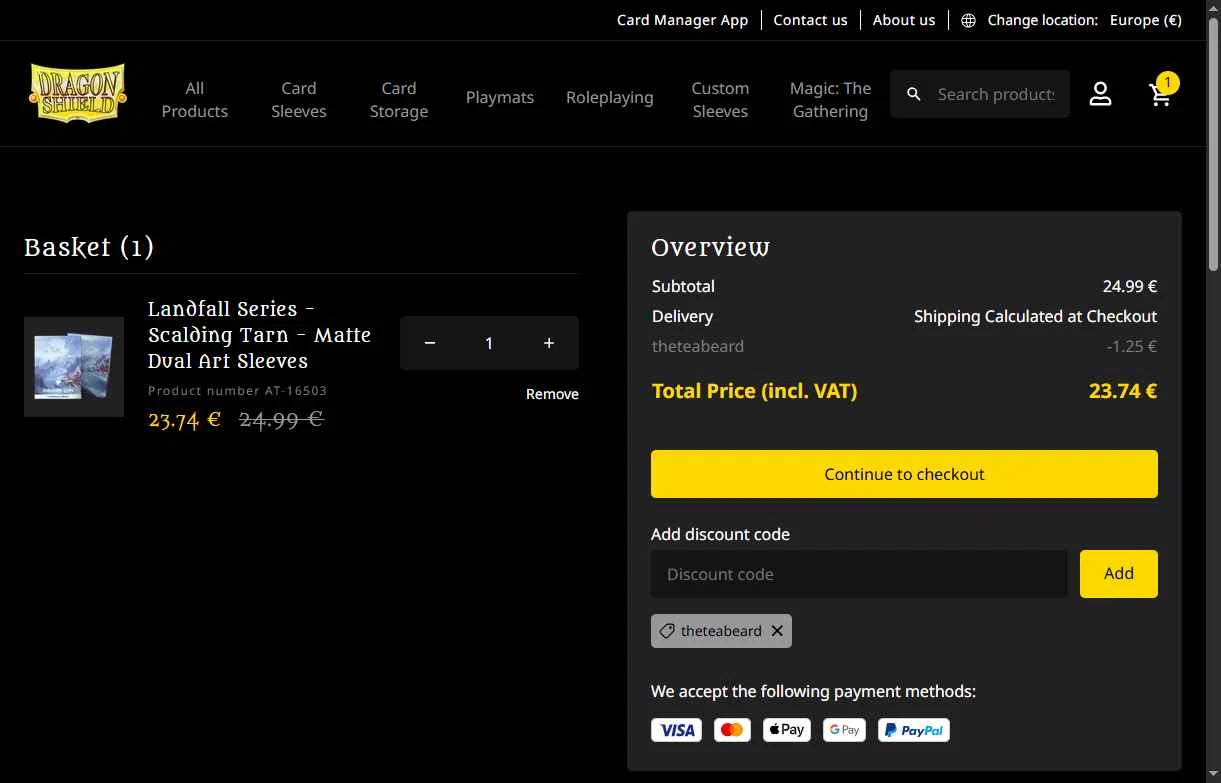Viewport: 1221px width, 783px height.
Task: Click Continue to checkout button
Action: (904, 474)
